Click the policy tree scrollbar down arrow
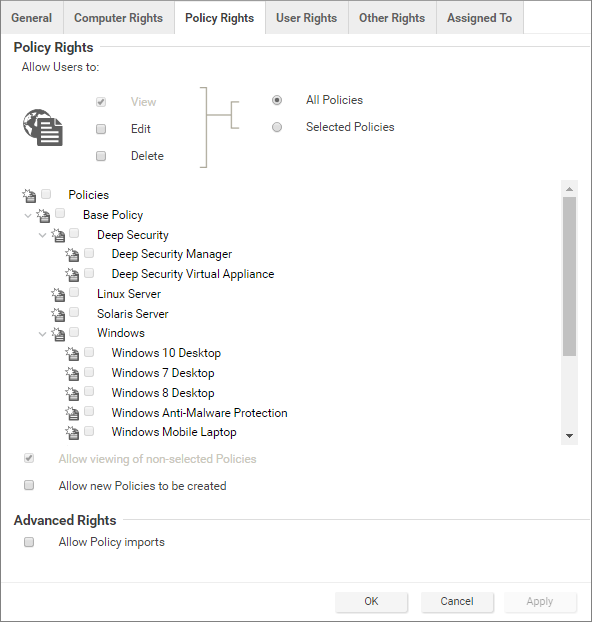This screenshot has width=592, height=622. click(569, 436)
